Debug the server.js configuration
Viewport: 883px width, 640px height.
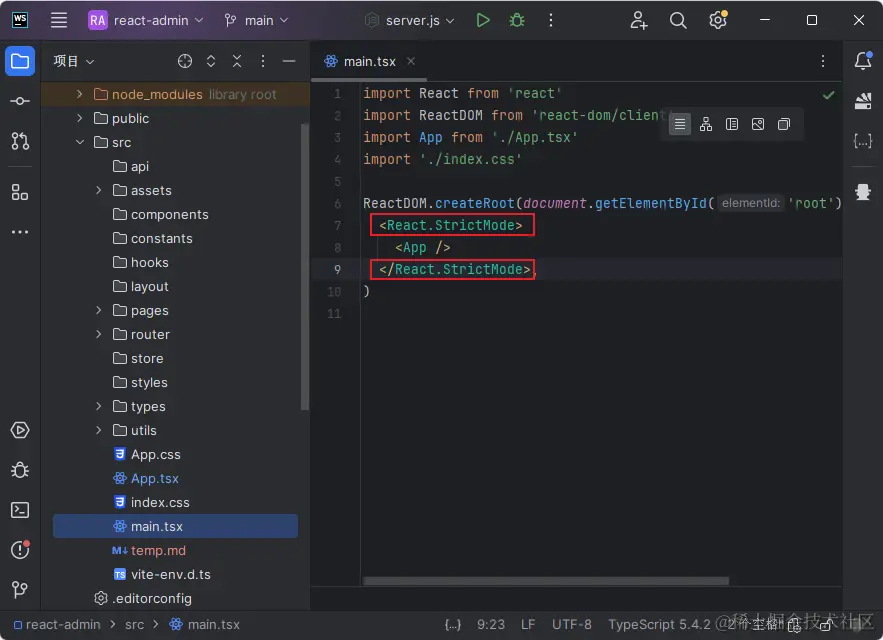pos(516,20)
